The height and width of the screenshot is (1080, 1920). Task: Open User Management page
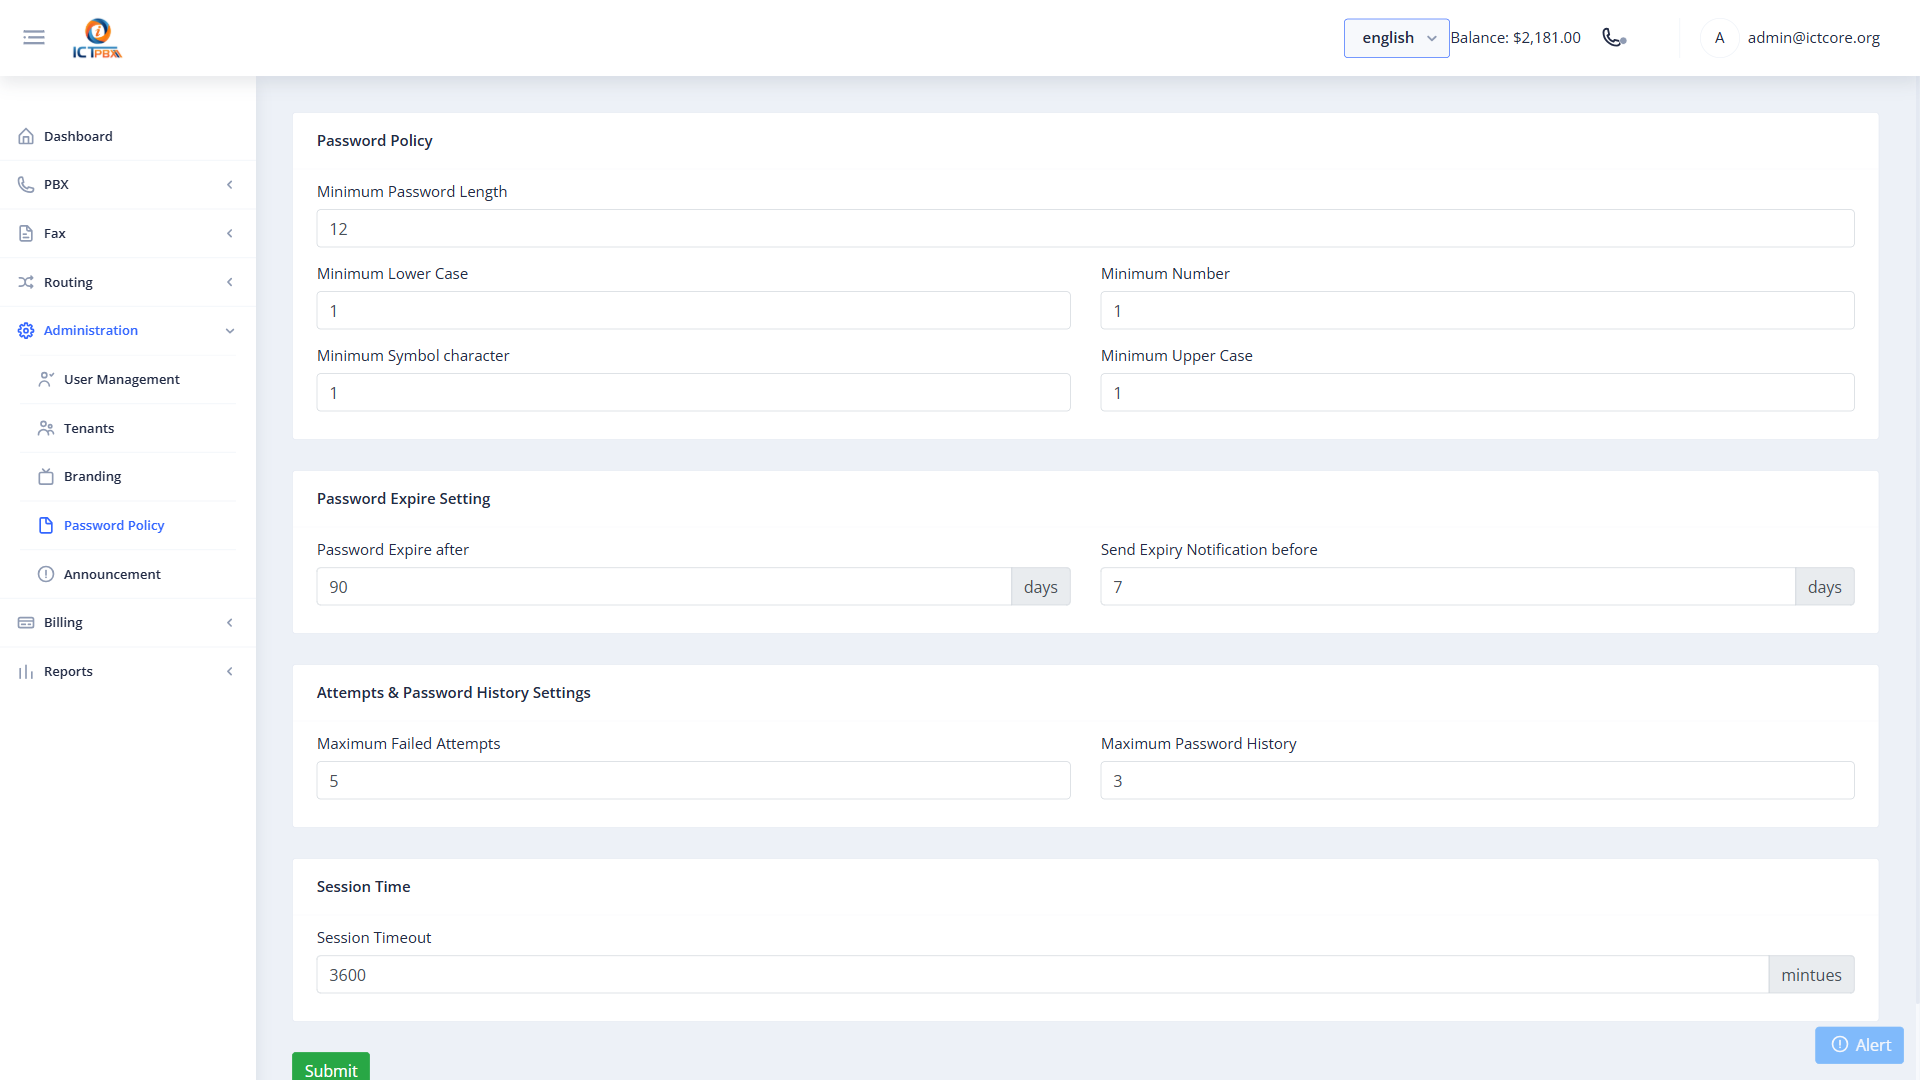pos(128,379)
